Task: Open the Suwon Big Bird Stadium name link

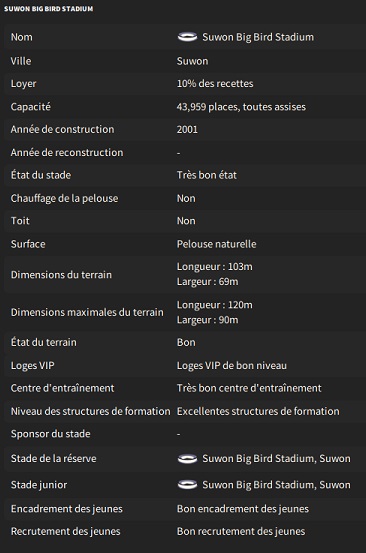Action: tap(258, 37)
